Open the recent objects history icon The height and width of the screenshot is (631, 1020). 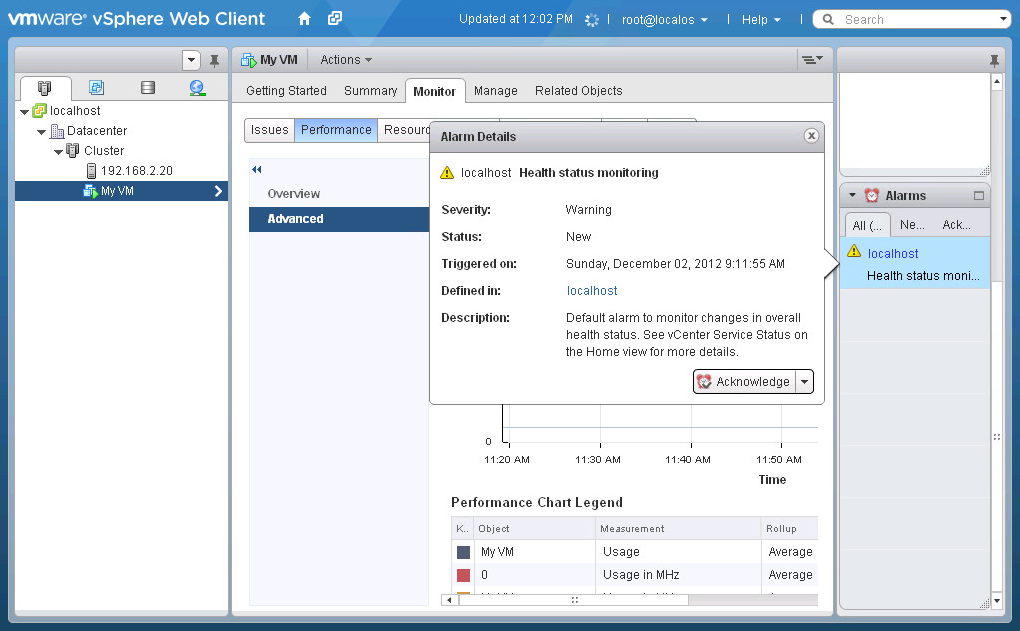pyautogui.click(x=334, y=18)
